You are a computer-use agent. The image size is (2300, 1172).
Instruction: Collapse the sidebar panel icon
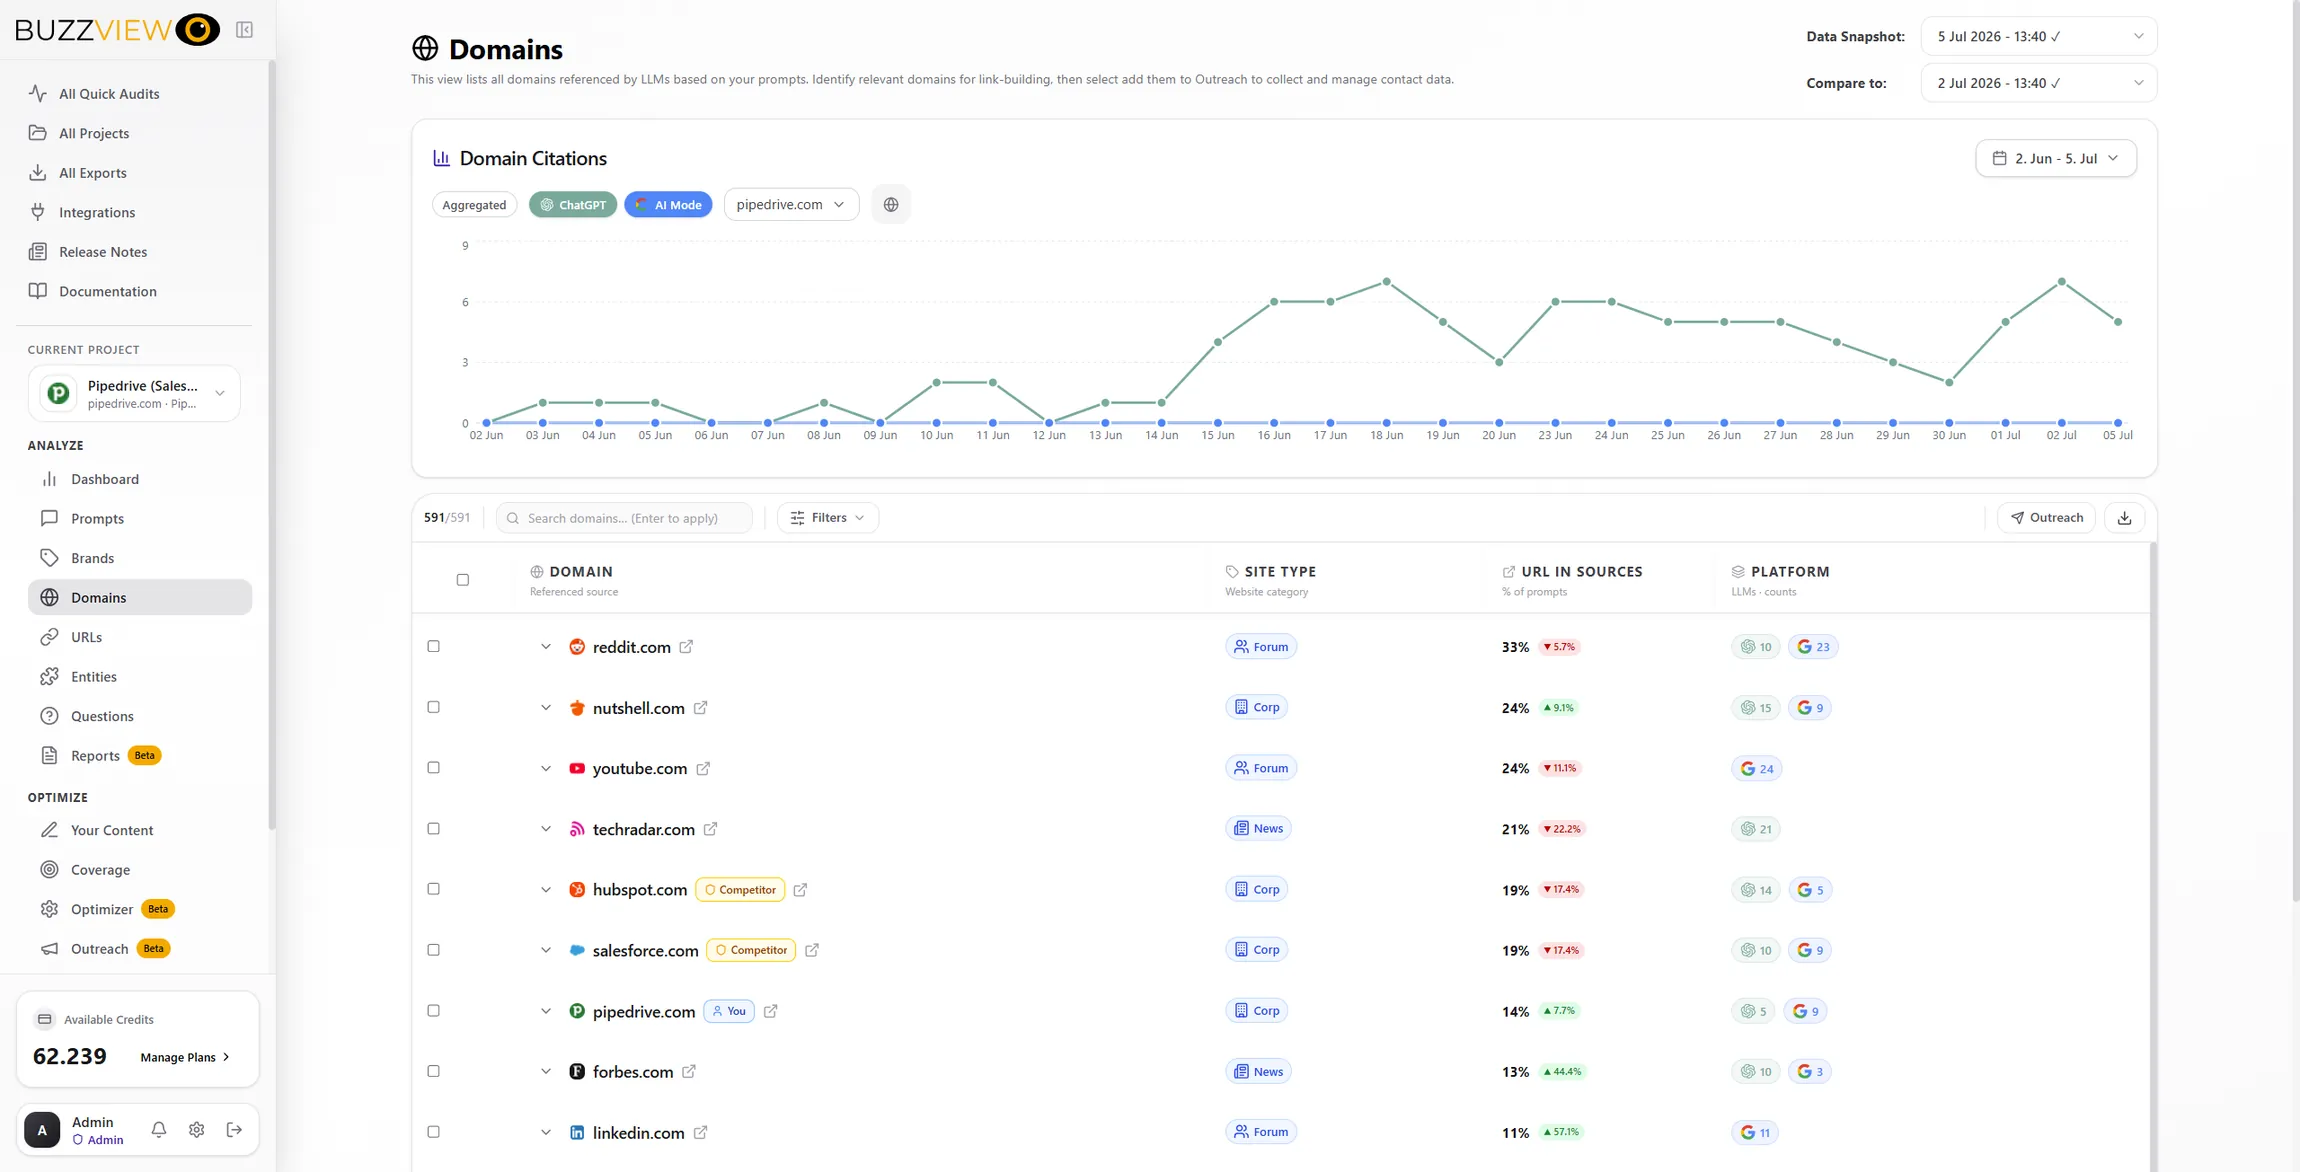pos(244,30)
